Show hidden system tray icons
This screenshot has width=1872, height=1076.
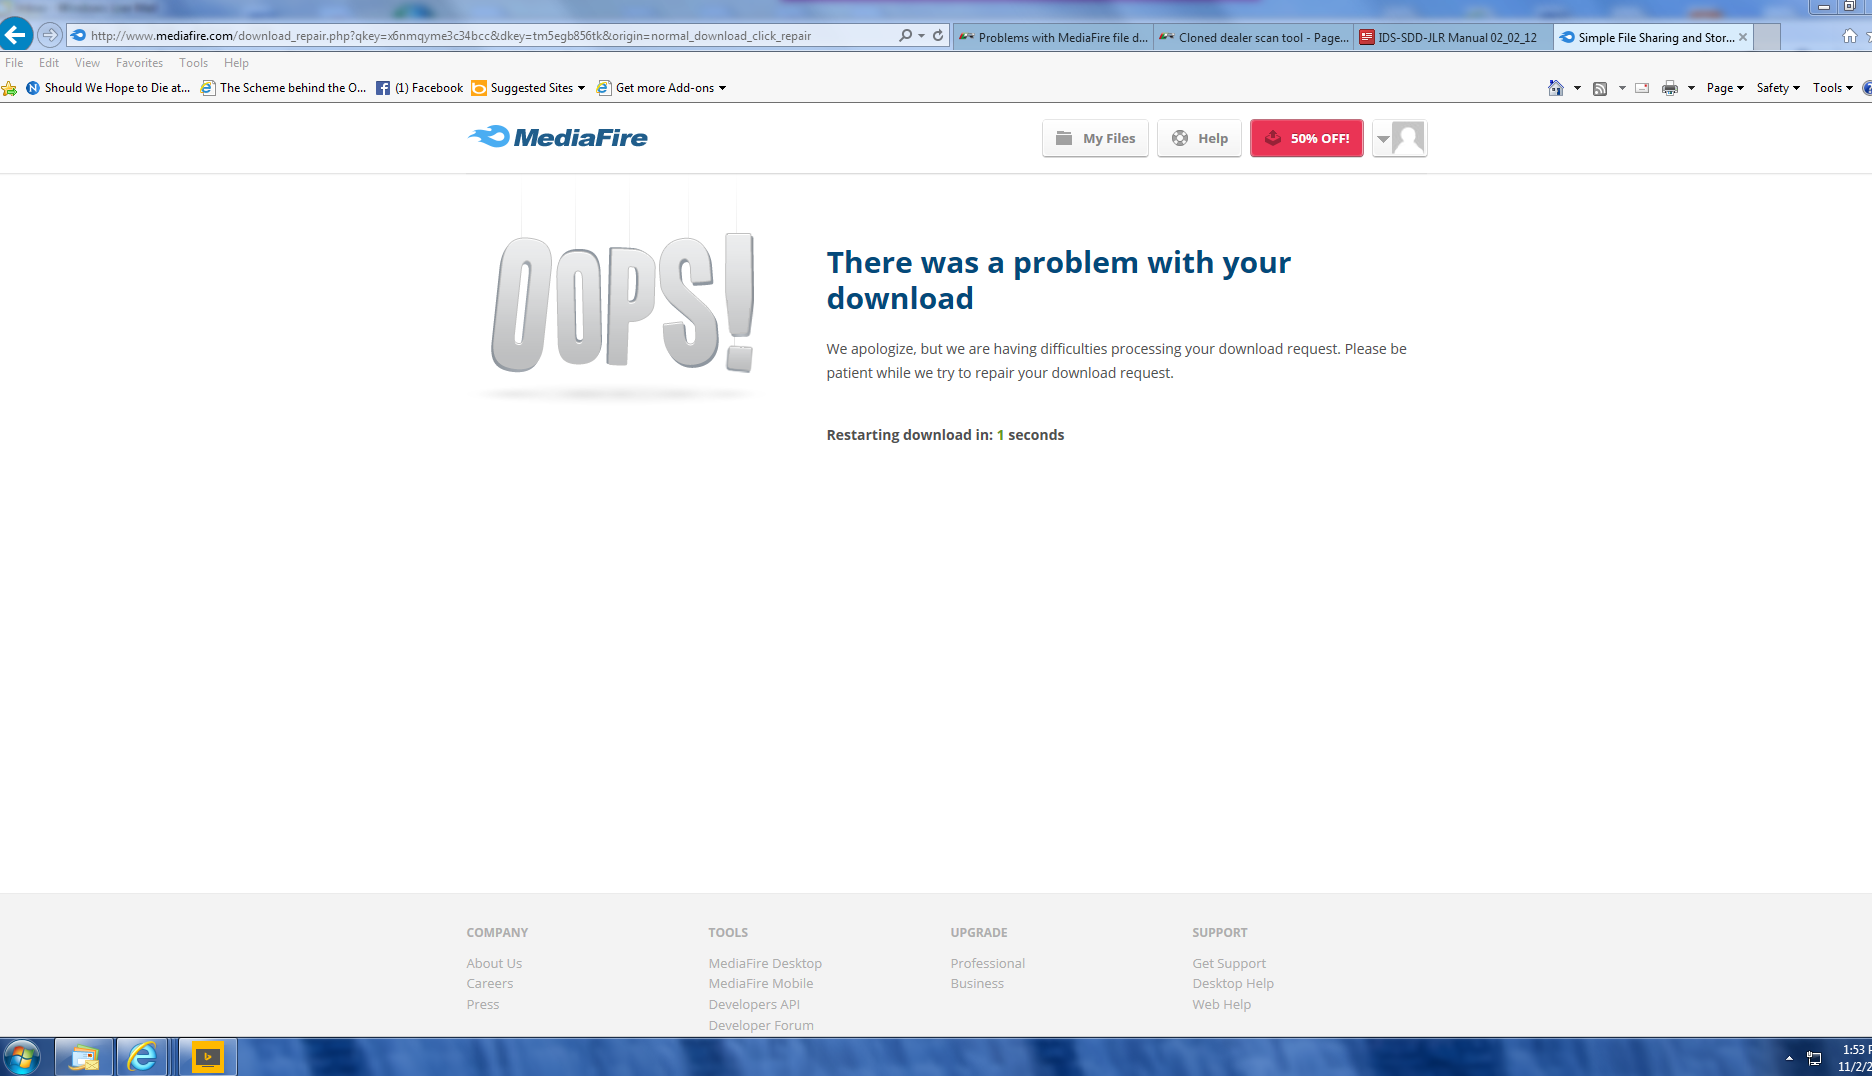[1789, 1058]
